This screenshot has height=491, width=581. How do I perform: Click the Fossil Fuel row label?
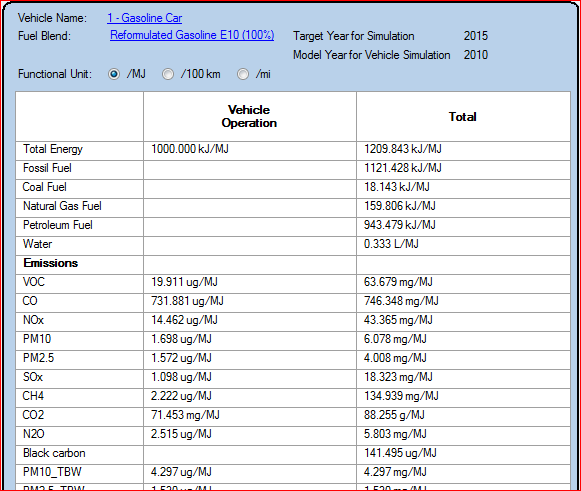tap(47, 168)
